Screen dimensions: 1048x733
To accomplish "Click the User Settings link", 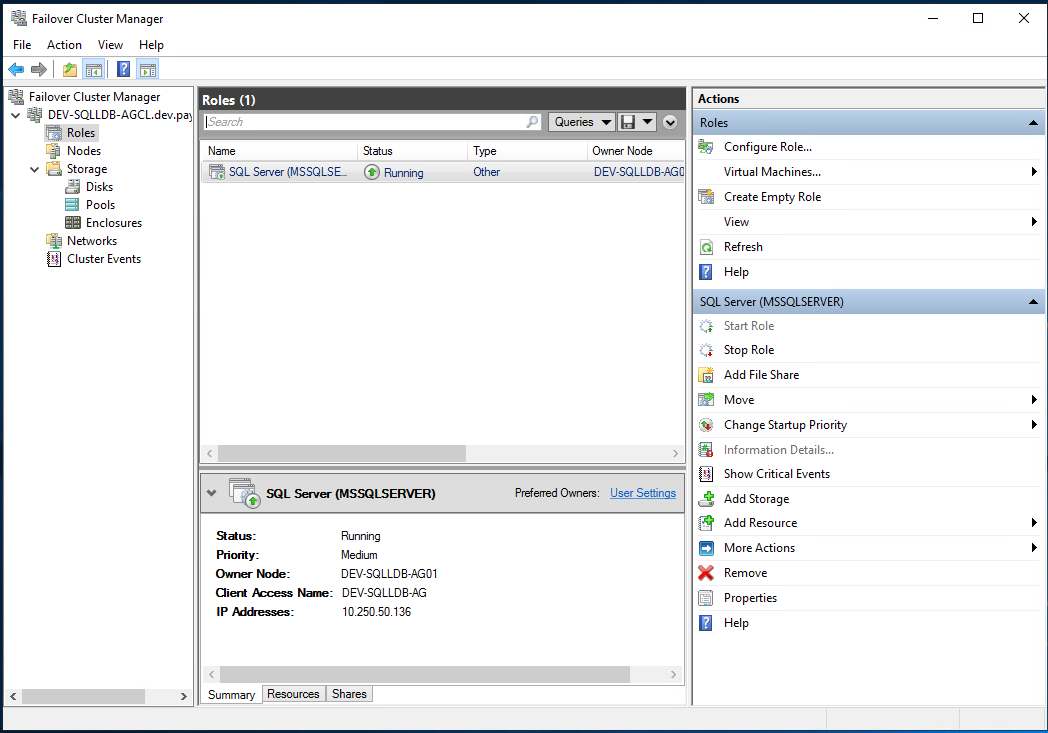I will pos(643,492).
